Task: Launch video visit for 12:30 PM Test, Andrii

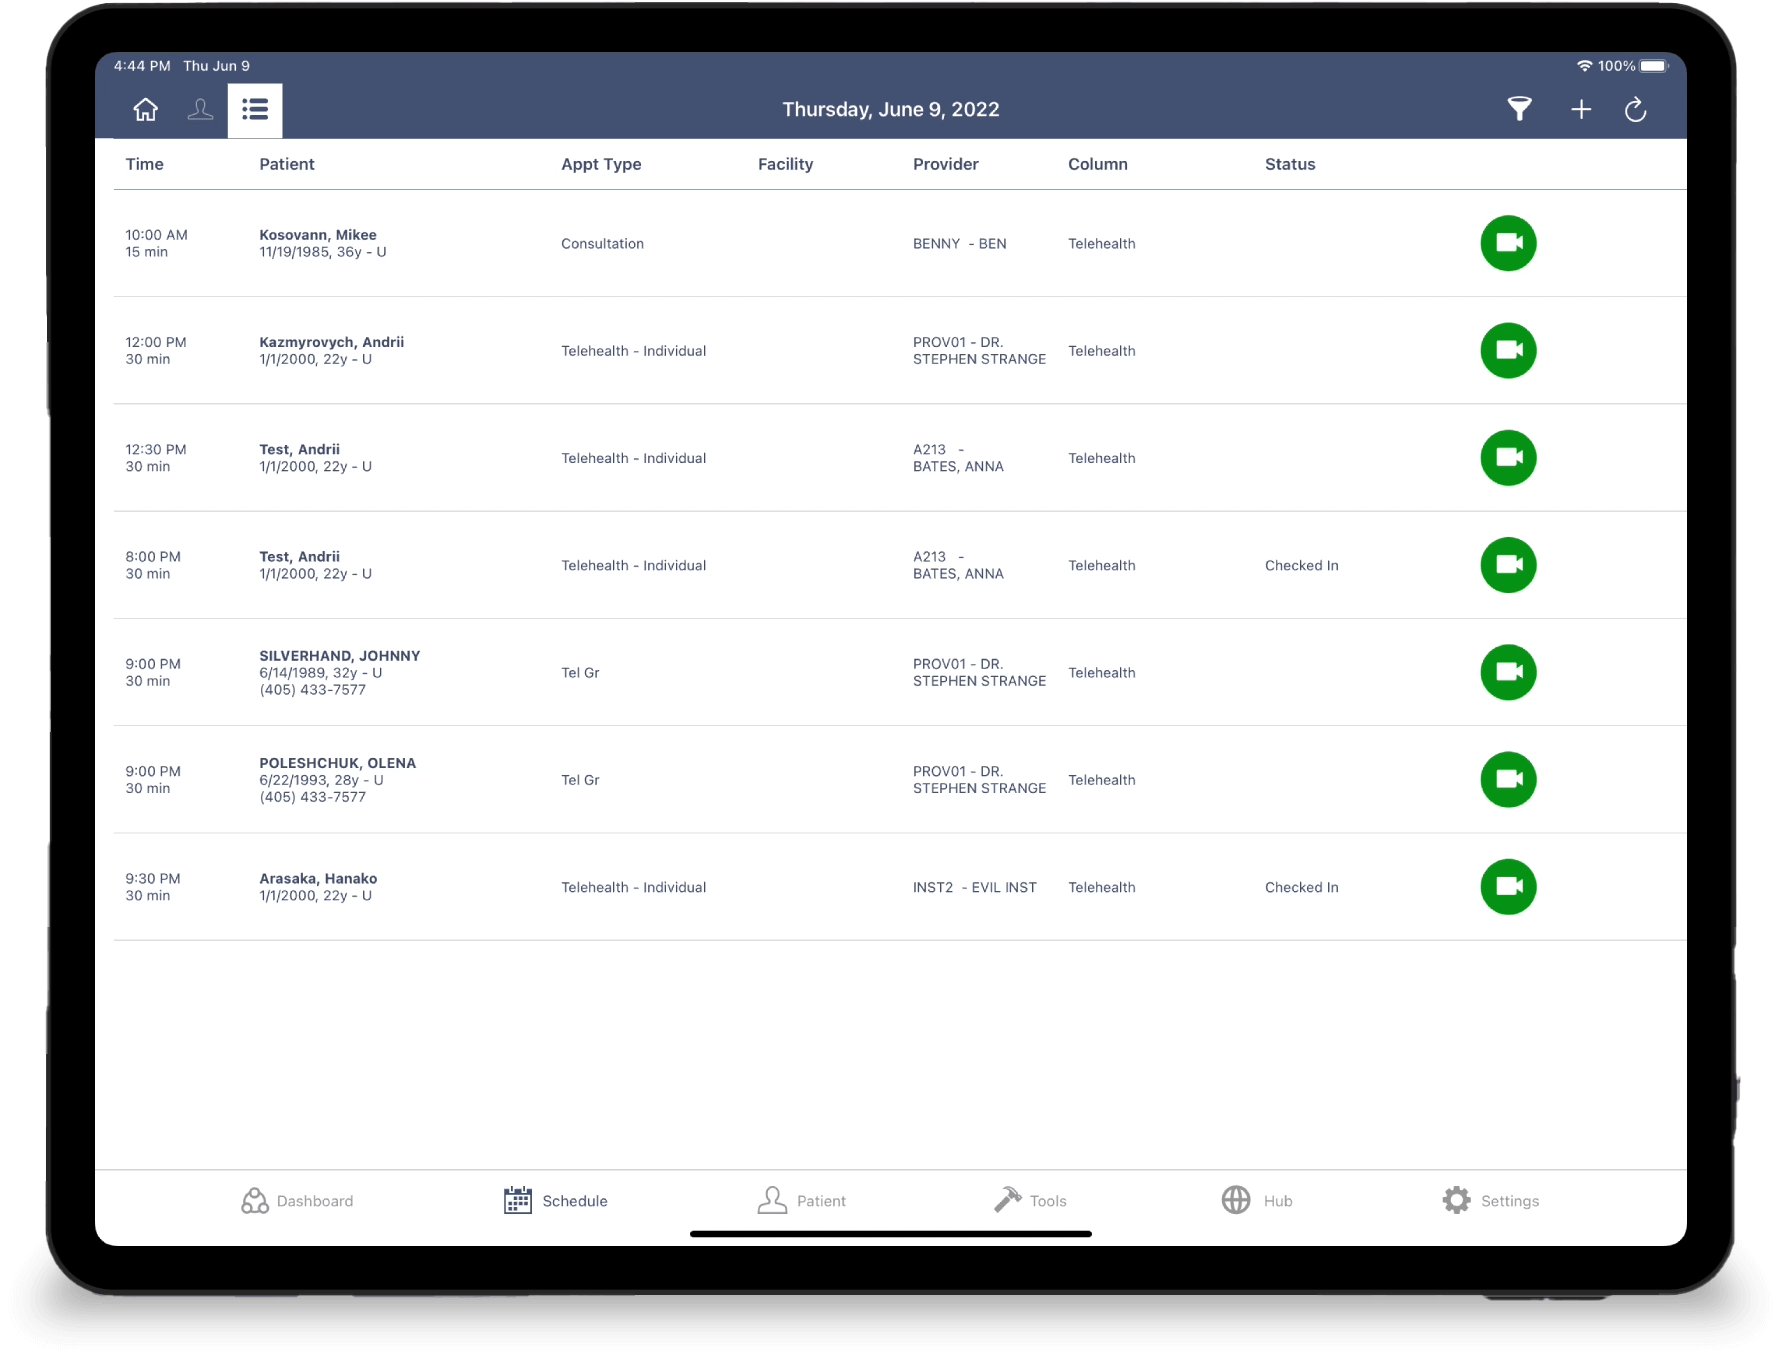Action: coord(1508,458)
